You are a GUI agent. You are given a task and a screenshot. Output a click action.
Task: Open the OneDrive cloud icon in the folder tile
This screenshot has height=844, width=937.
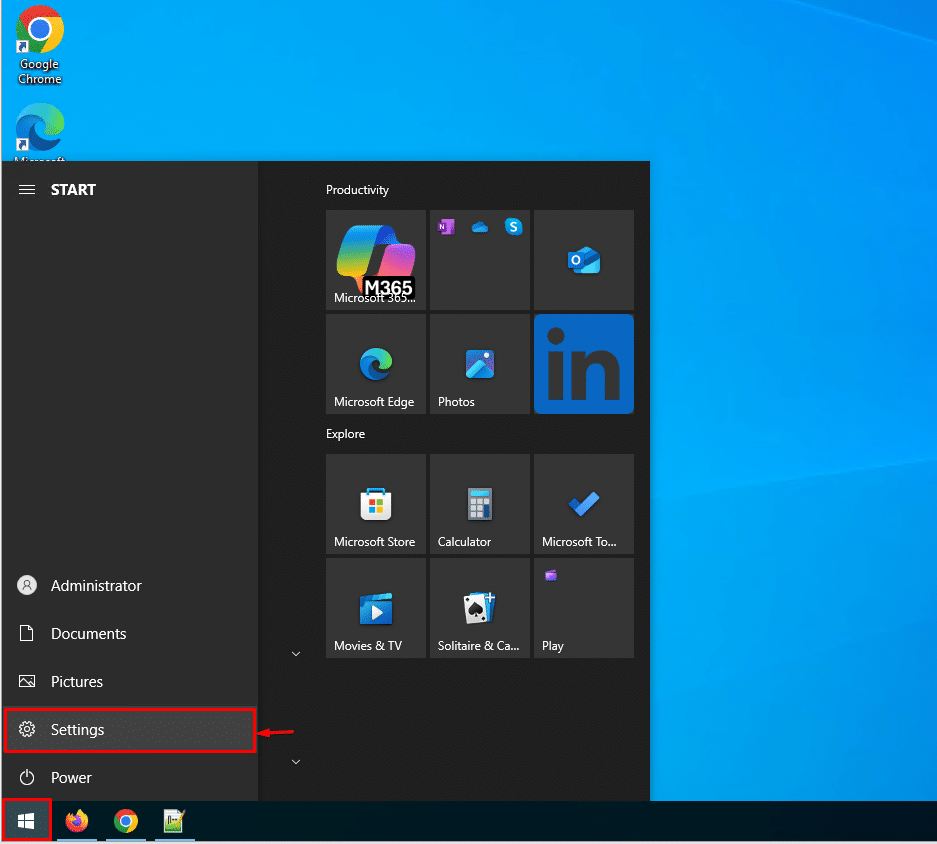[480, 227]
